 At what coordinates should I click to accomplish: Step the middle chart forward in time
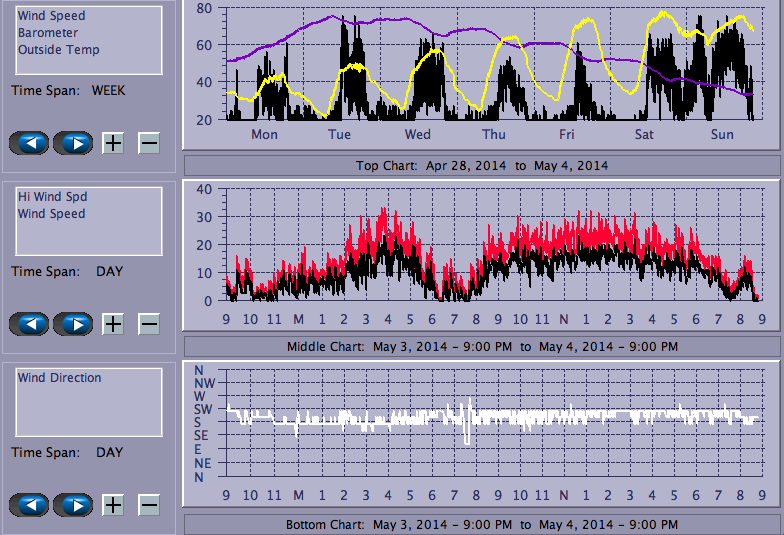(73, 324)
